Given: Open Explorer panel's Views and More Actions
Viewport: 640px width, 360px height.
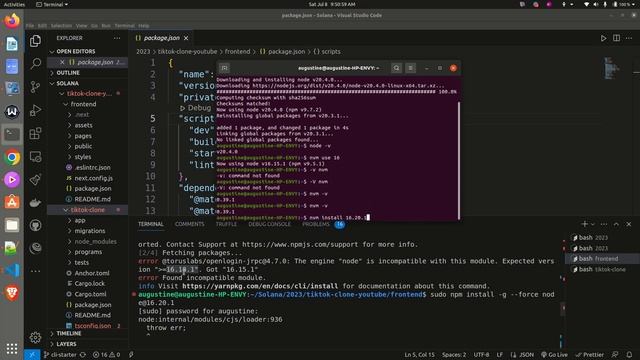Looking at the screenshot, I should 117,38.
